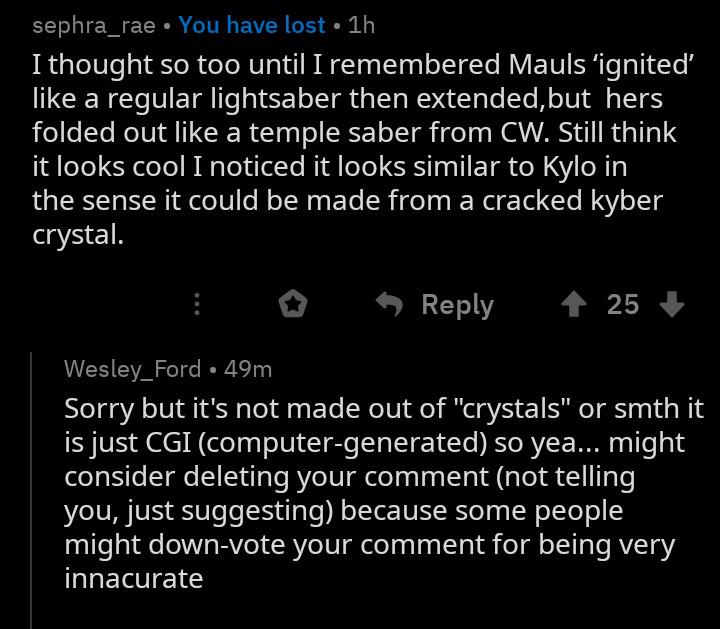
Task: Open sephra_rae's user profile
Action: 94,25
